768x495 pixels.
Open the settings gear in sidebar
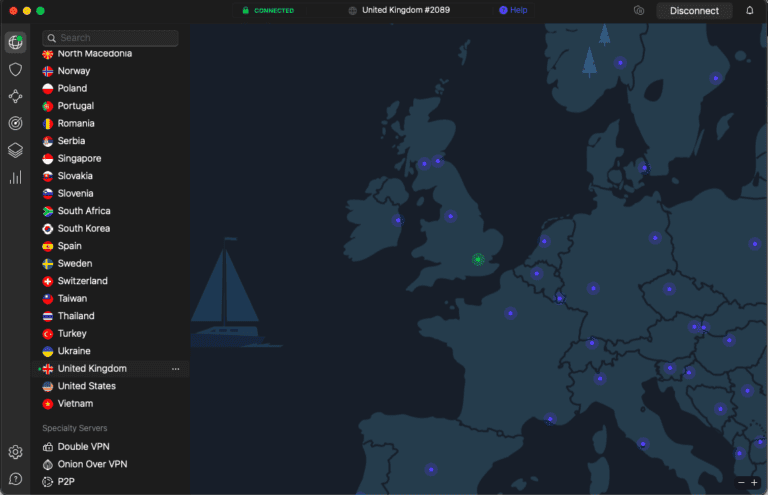(x=15, y=452)
